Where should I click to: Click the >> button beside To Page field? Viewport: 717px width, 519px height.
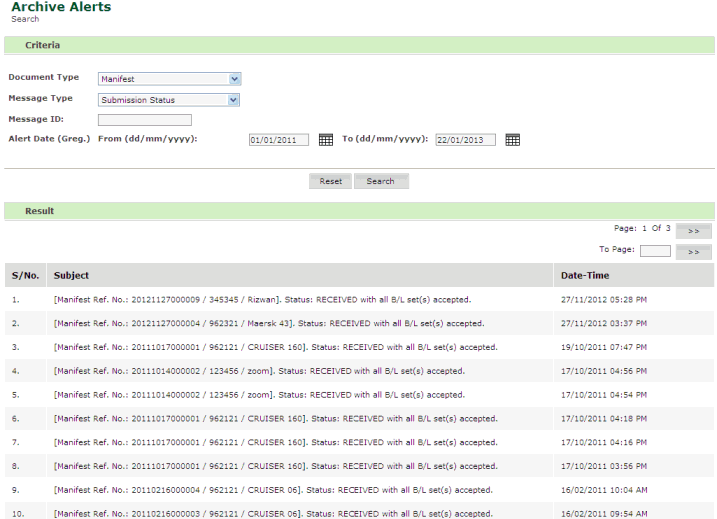(692, 252)
